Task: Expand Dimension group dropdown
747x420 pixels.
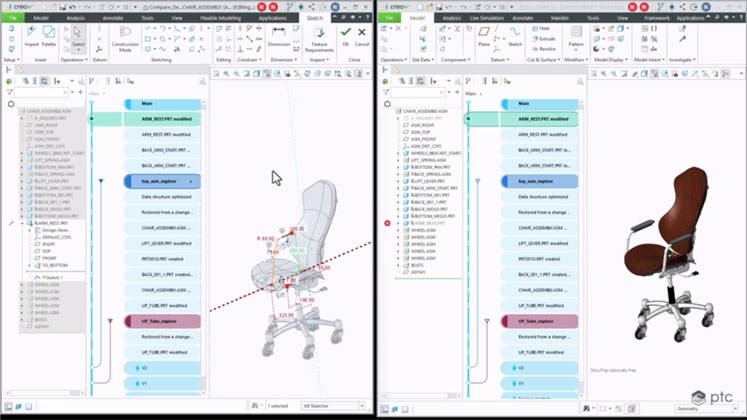Action: [283, 60]
